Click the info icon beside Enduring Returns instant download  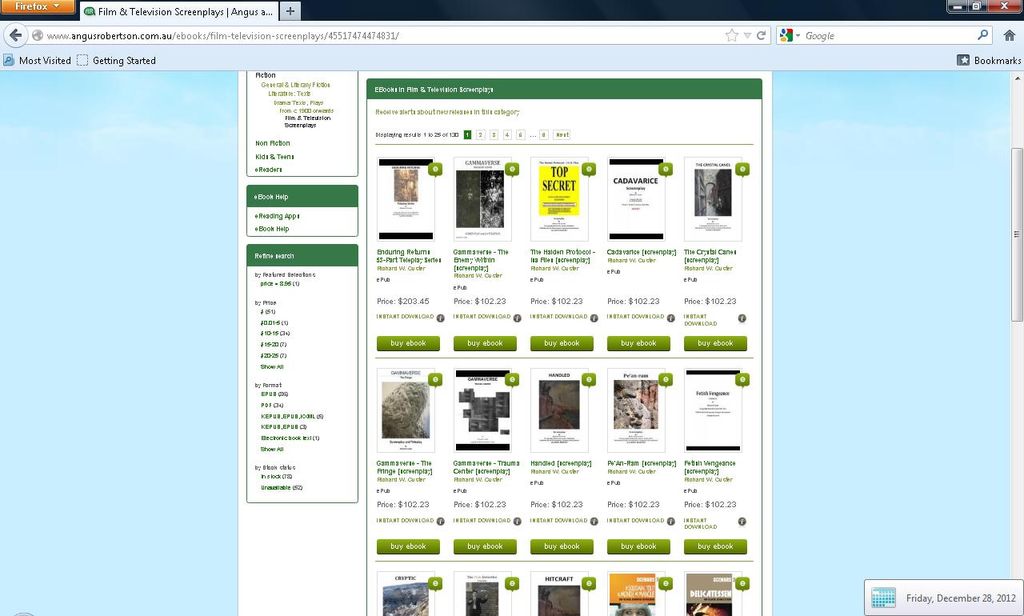coord(440,318)
